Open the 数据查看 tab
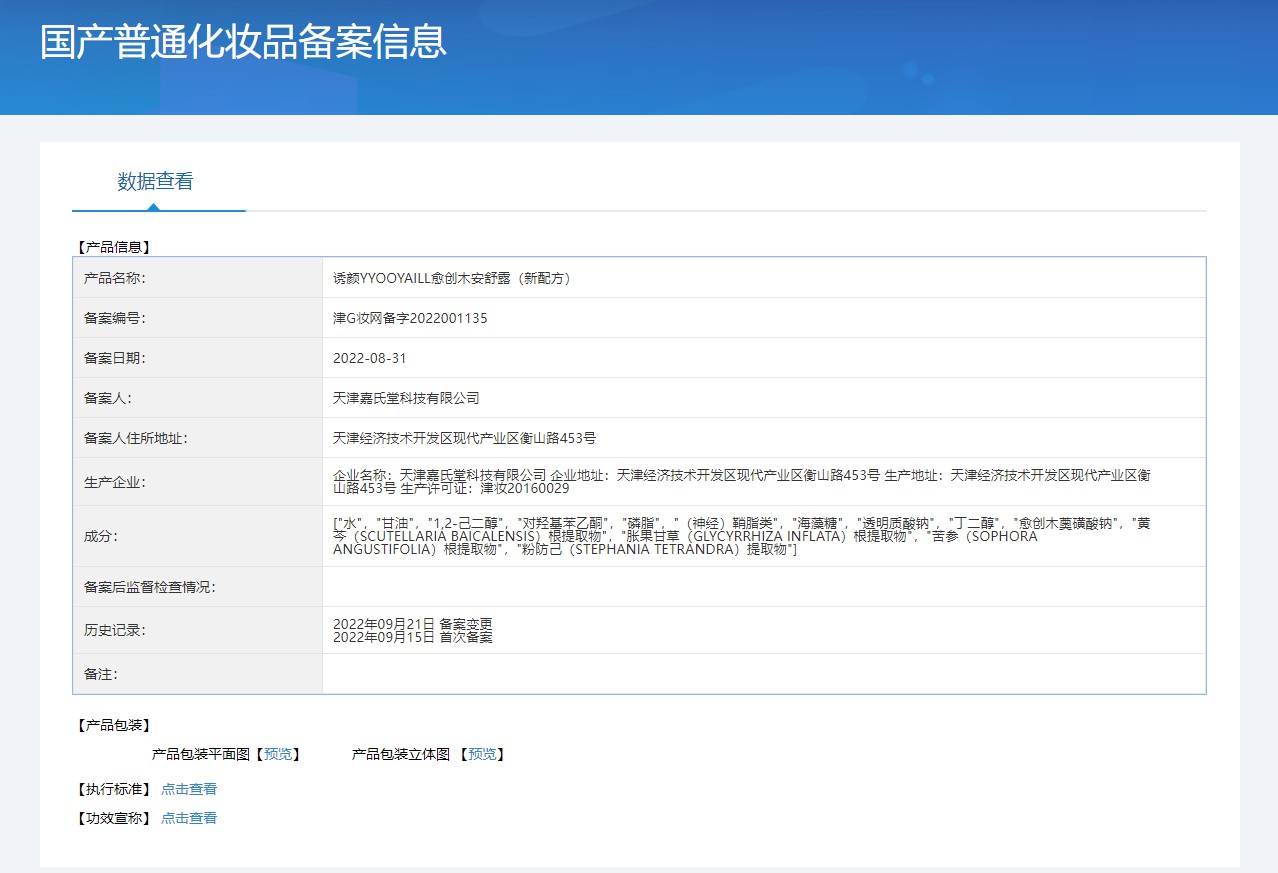This screenshot has height=873, width=1278. [x=155, y=181]
